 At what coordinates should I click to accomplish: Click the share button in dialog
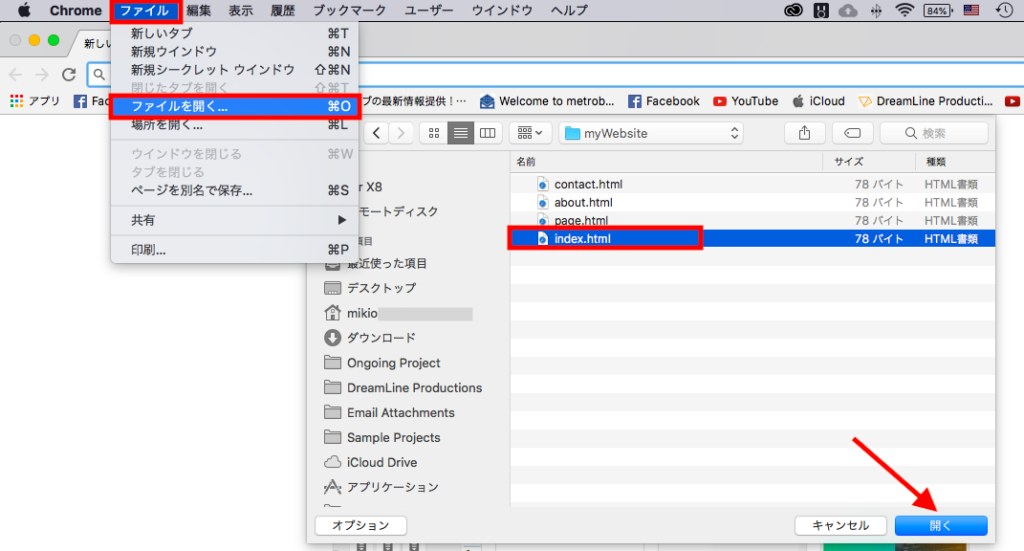click(805, 133)
